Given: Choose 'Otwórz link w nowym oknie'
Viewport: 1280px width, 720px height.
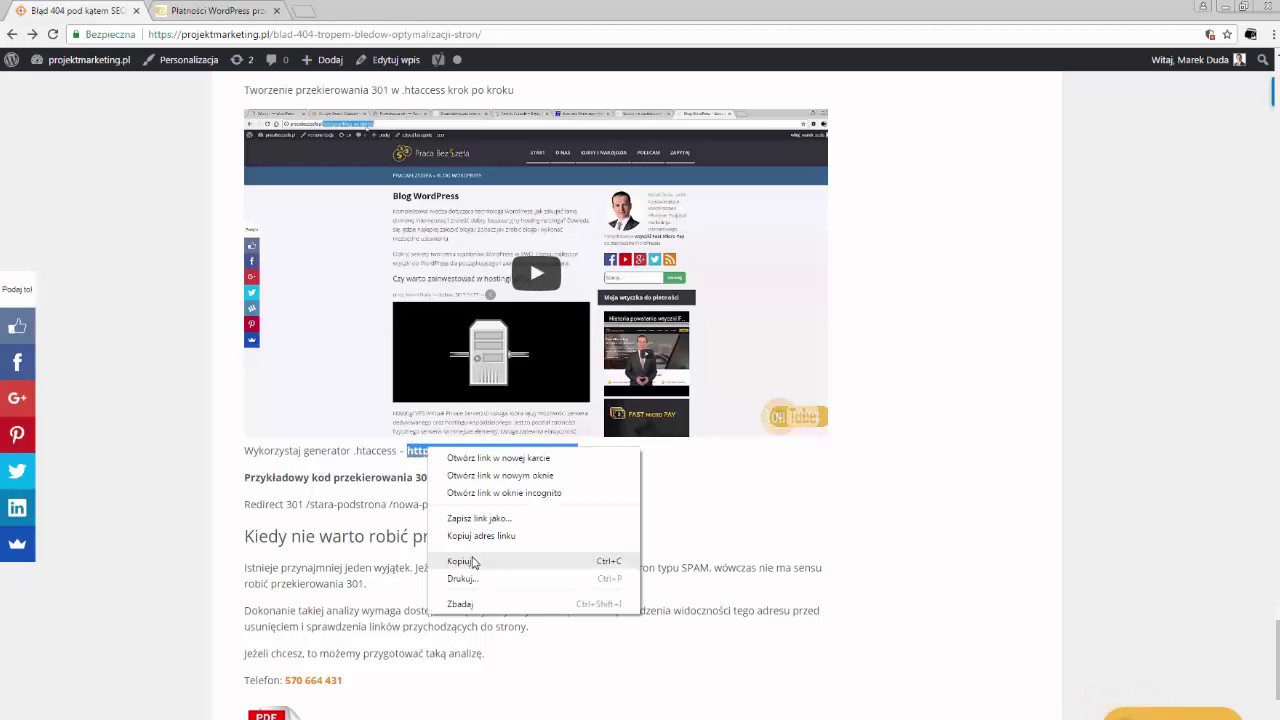Looking at the screenshot, I should [x=533, y=475].
